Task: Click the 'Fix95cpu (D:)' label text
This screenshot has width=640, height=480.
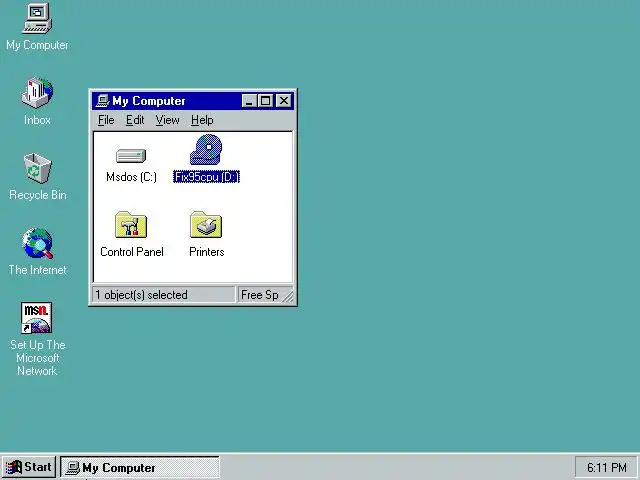Action: (207, 177)
